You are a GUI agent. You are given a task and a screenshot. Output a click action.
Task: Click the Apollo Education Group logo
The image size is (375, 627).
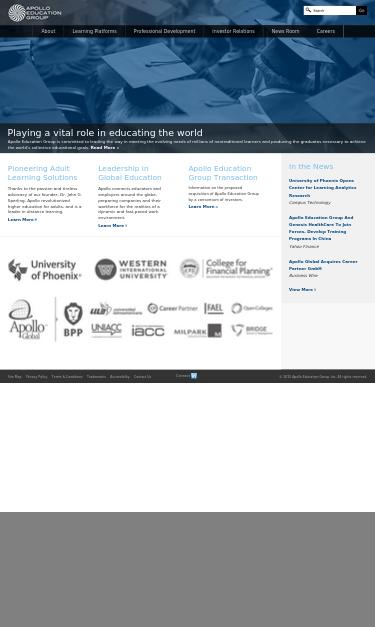pos(35,13)
